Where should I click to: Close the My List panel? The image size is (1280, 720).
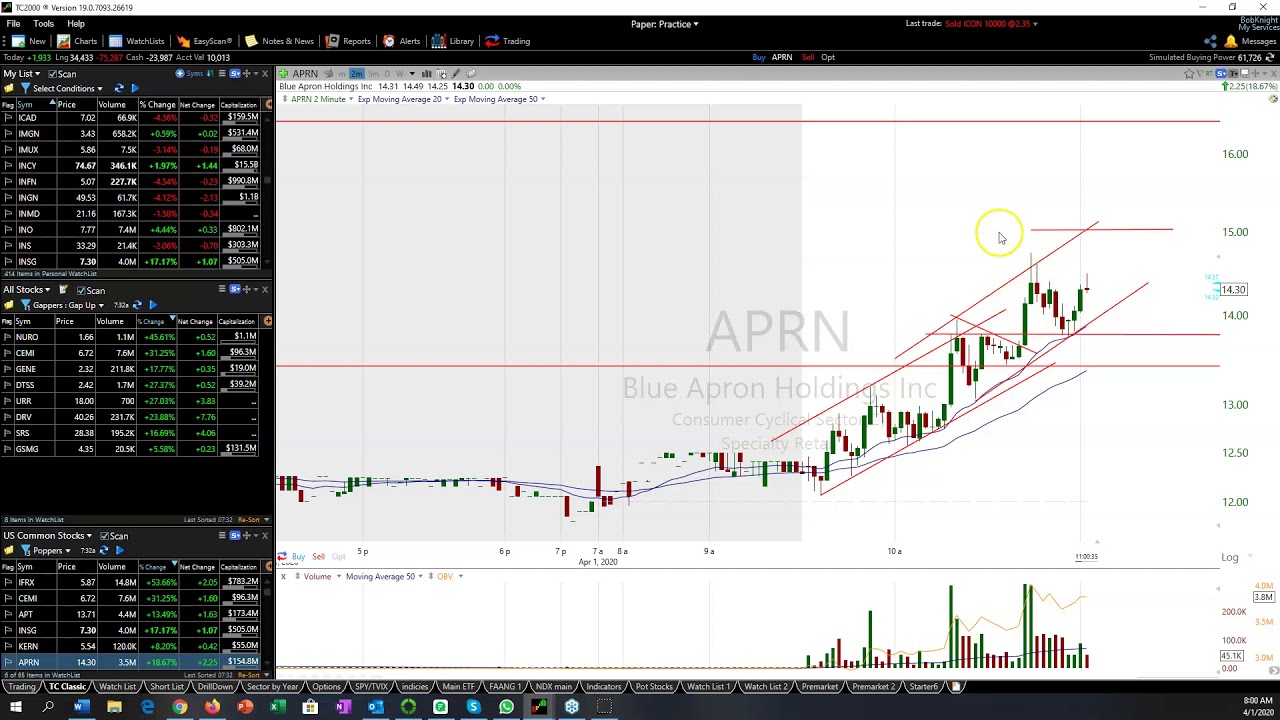264,74
